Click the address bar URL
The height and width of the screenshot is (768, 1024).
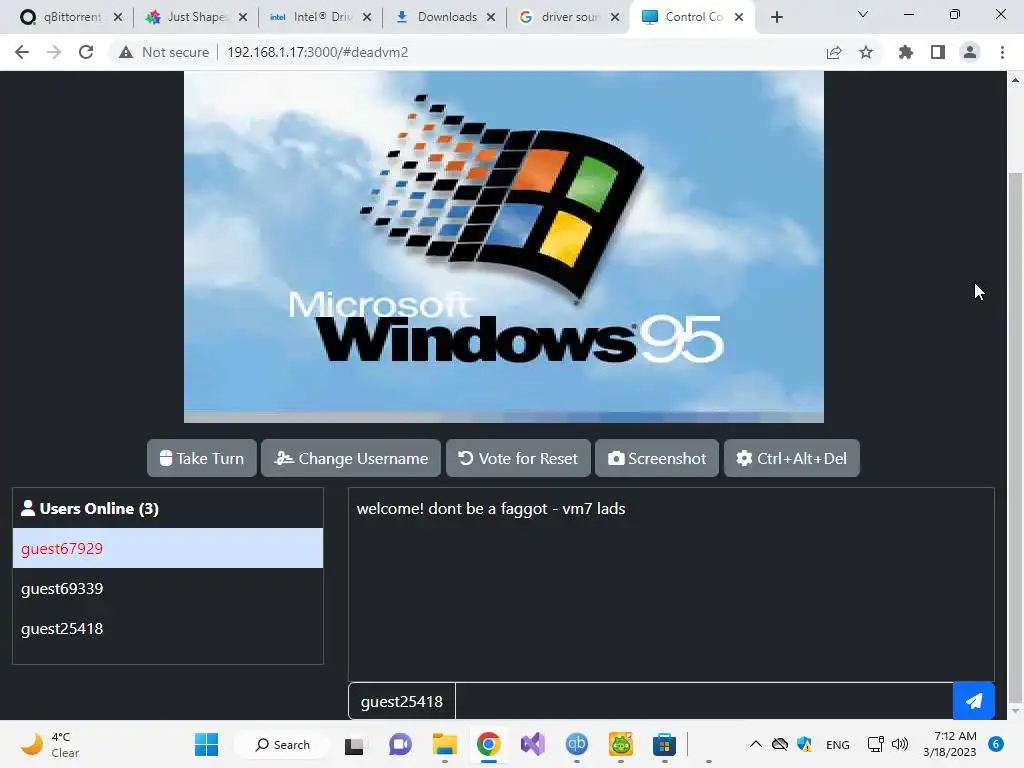[317, 52]
